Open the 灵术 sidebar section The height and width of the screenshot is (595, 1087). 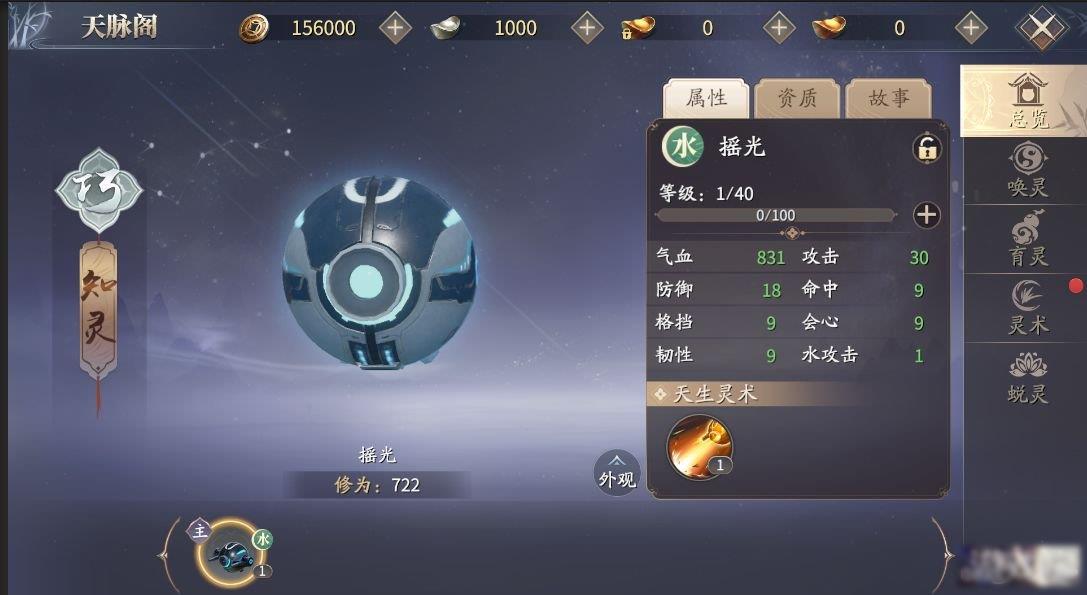(x=1027, y=307)
